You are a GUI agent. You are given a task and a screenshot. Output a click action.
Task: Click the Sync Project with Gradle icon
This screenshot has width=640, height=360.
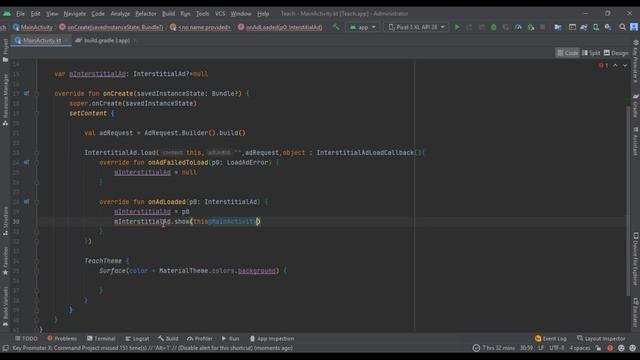(584, 27)
